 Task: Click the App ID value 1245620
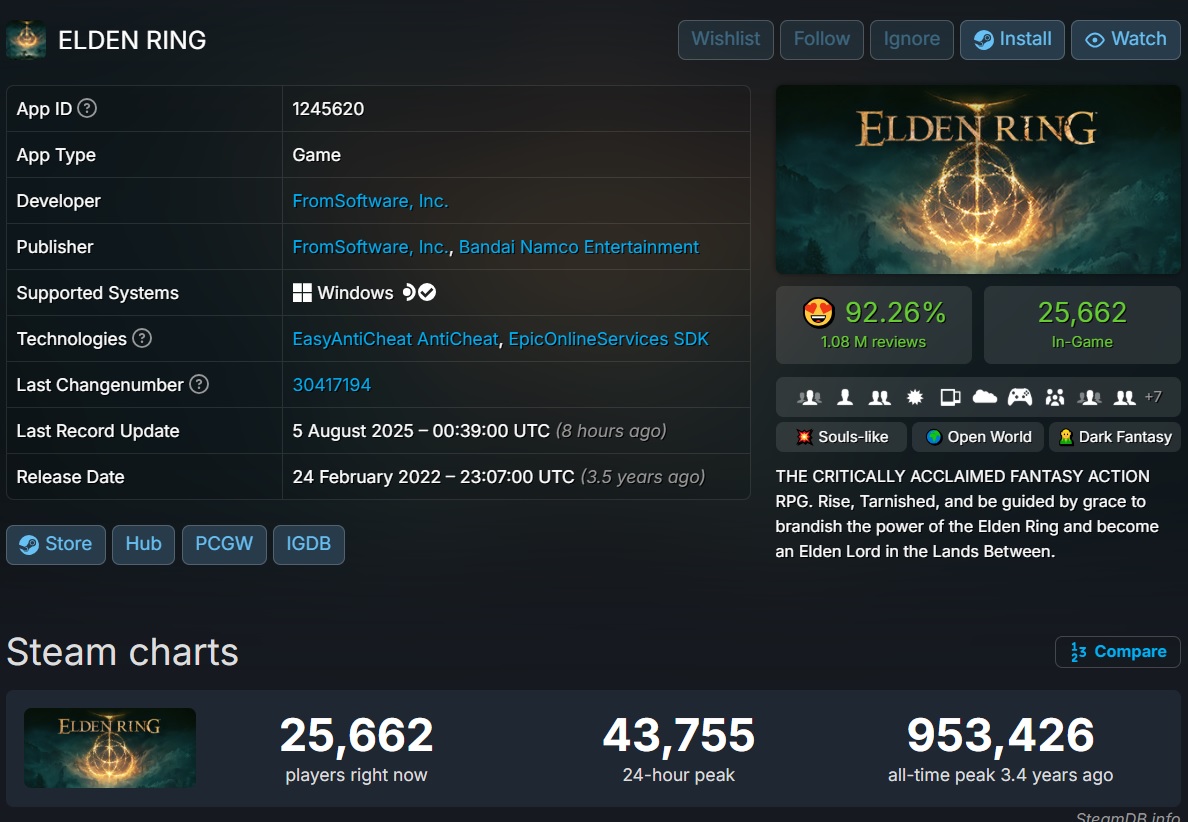point(328,108)
